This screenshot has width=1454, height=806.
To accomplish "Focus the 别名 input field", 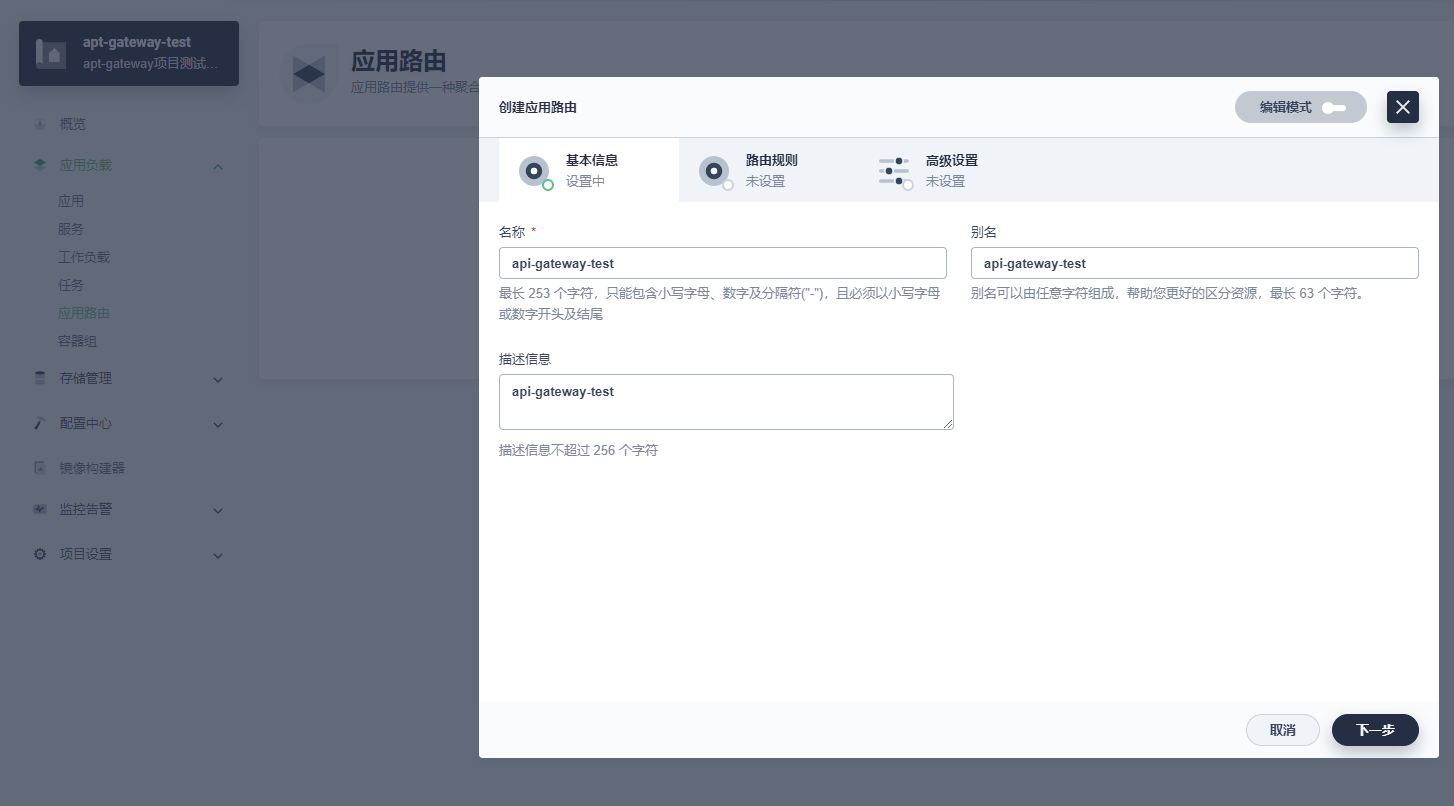I will click(1195, 263).
